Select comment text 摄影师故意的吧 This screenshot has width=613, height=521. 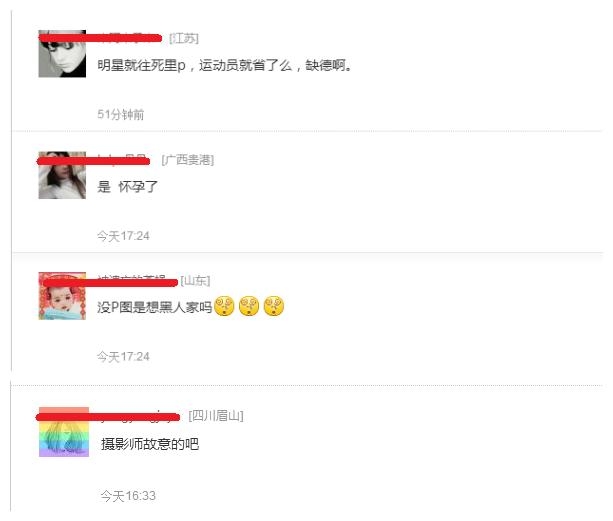point(150,444)
